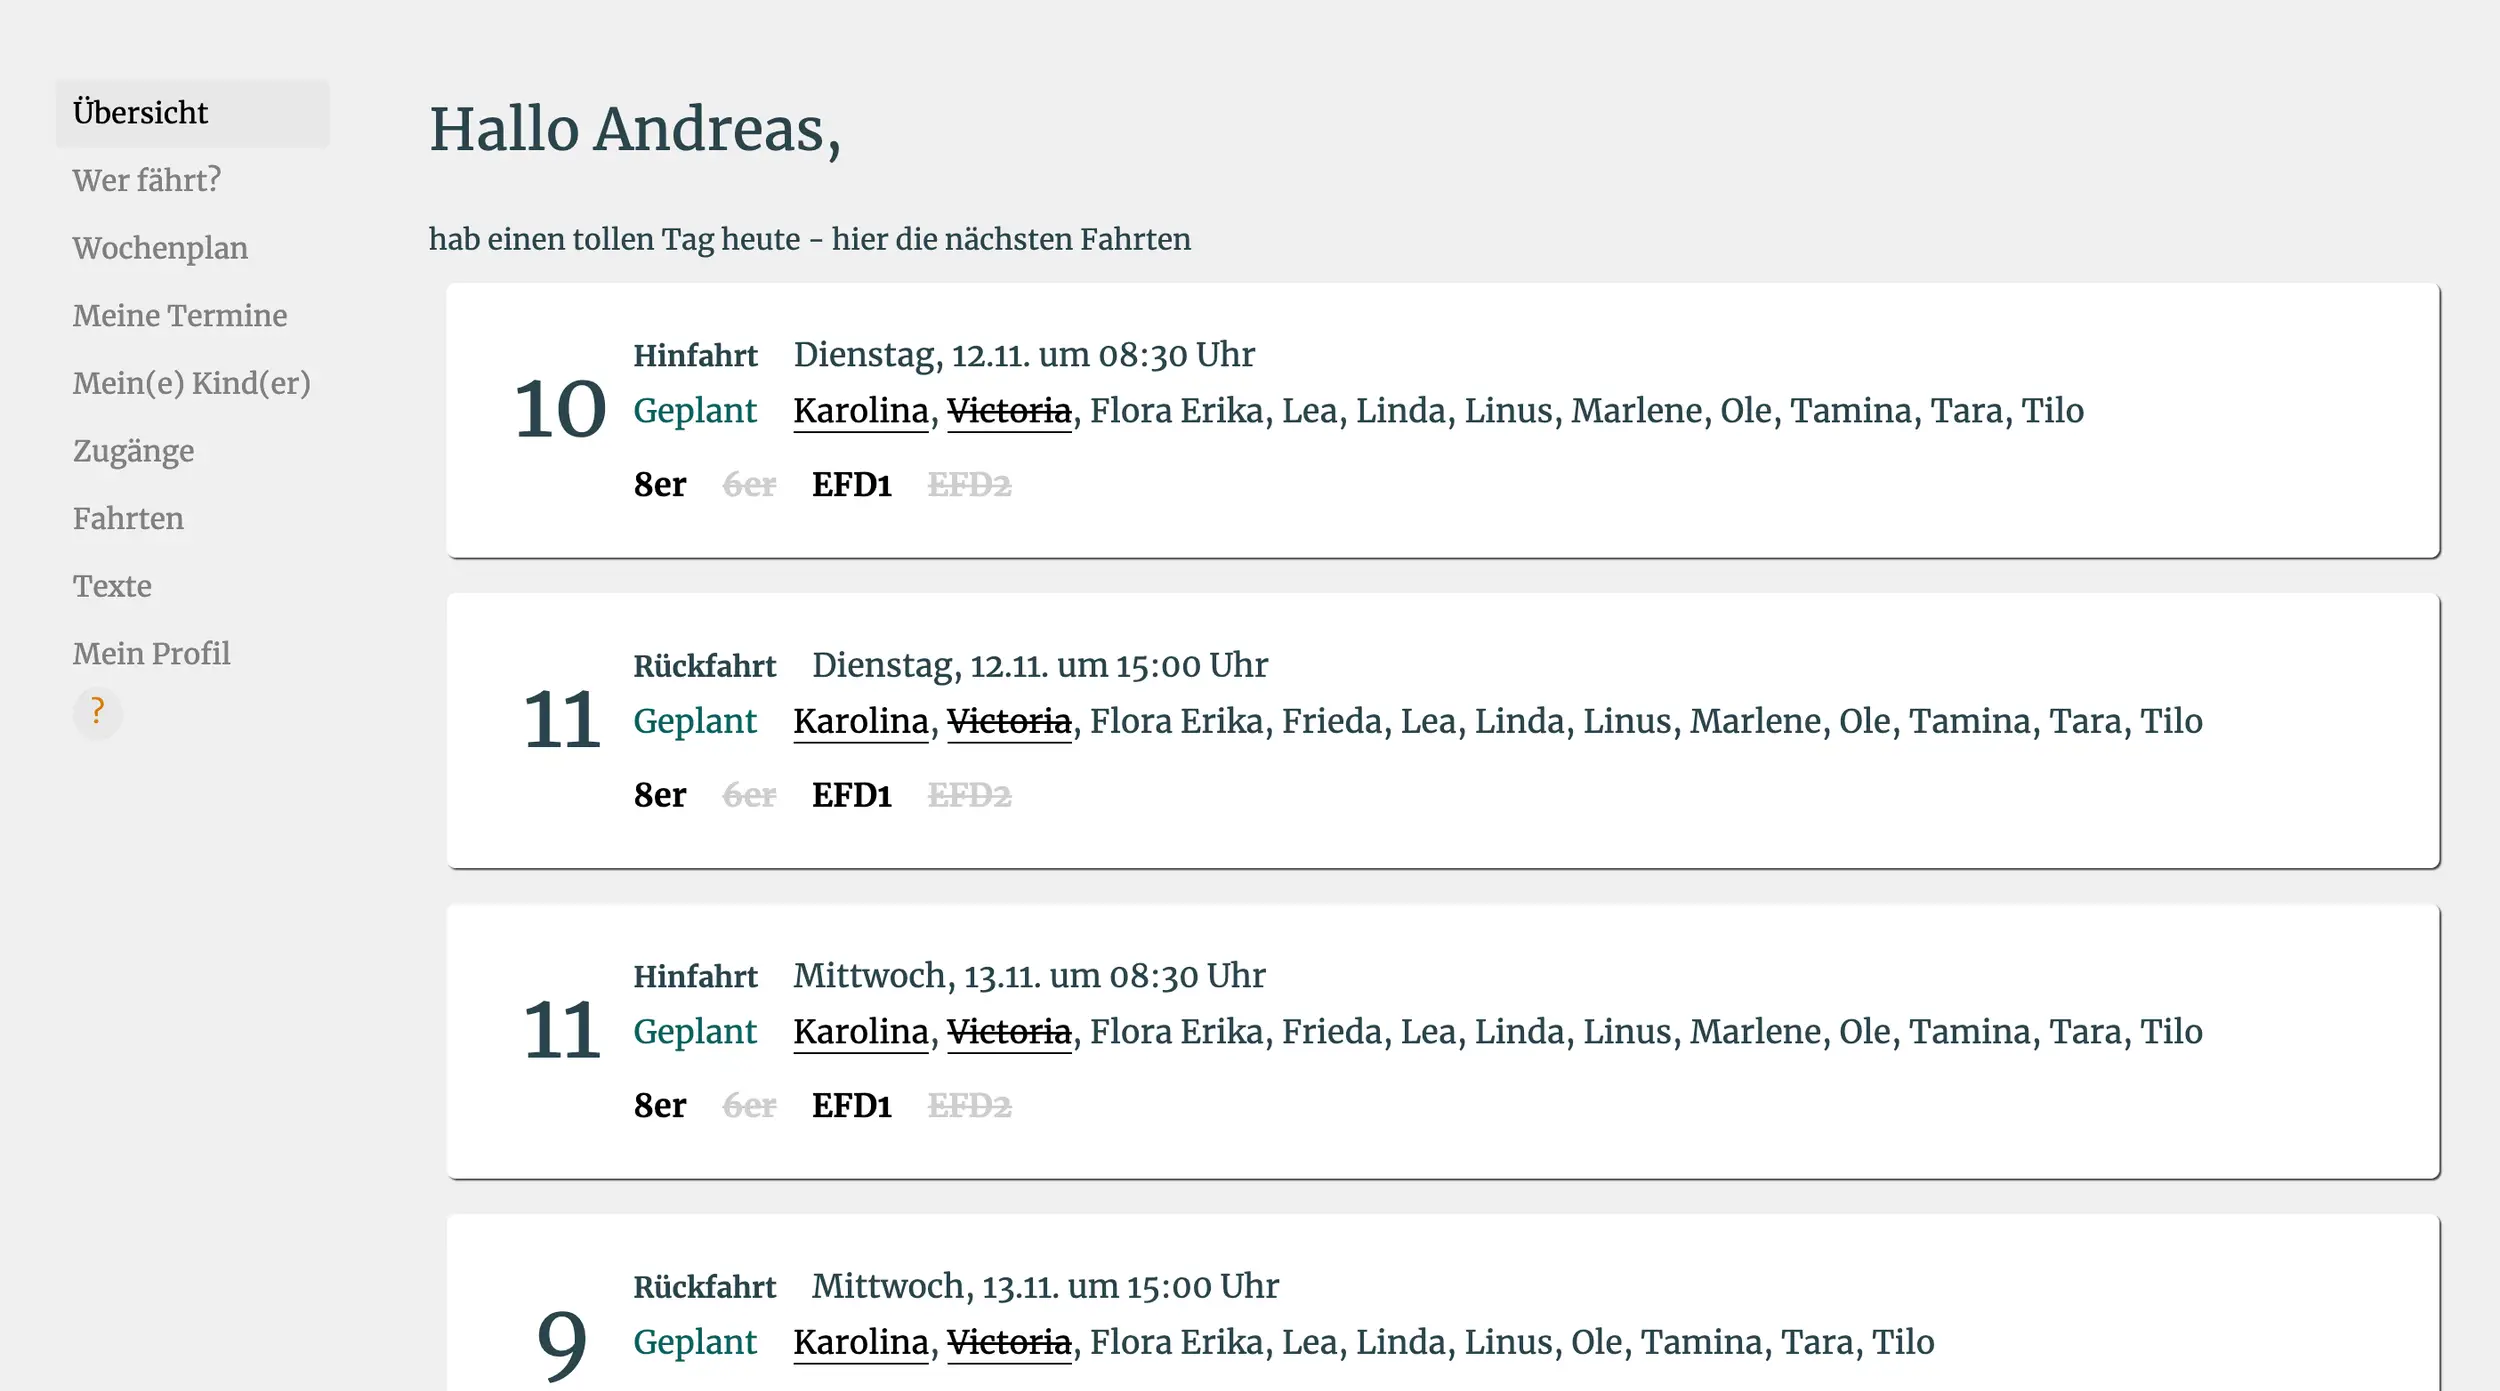Open the Wer fährt? menu item
This screenshot has width=2500, height=1391.
tap(146, 180)
